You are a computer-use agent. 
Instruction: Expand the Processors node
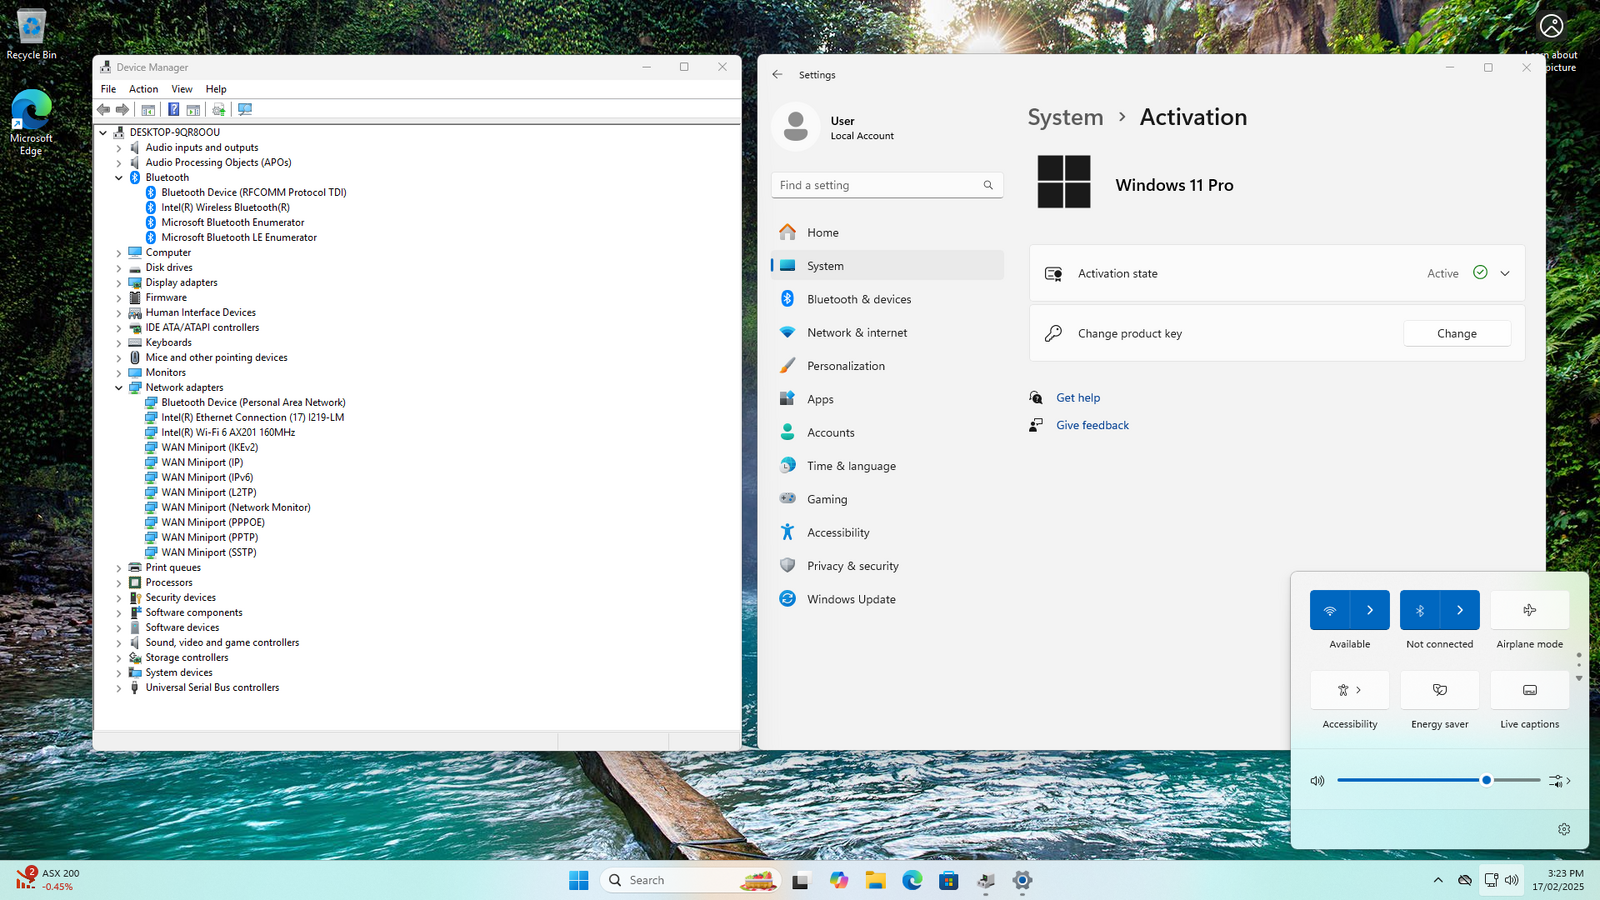(119, 583)
